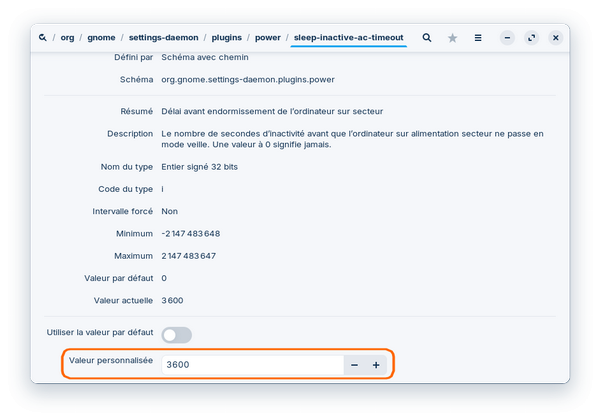Click the root search icon in path bar
The image size is (600, 420).
[x=43, y=38]
